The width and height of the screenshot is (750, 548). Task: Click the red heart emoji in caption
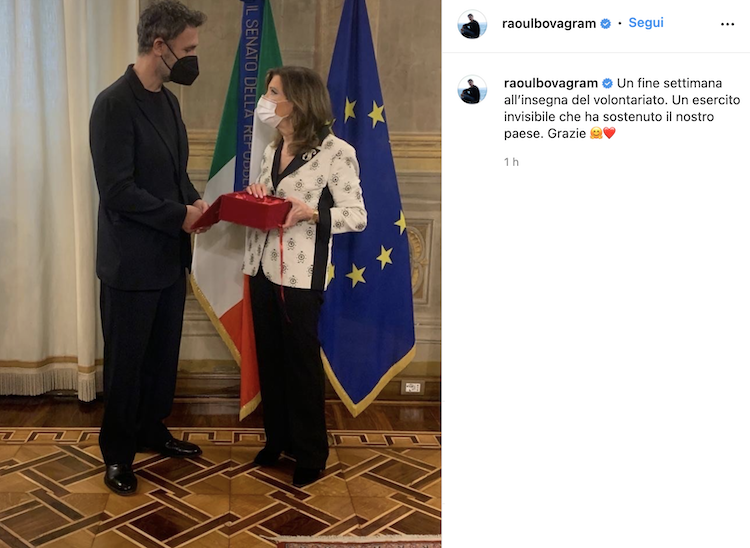pyautogui.click(x=609, y=133)
